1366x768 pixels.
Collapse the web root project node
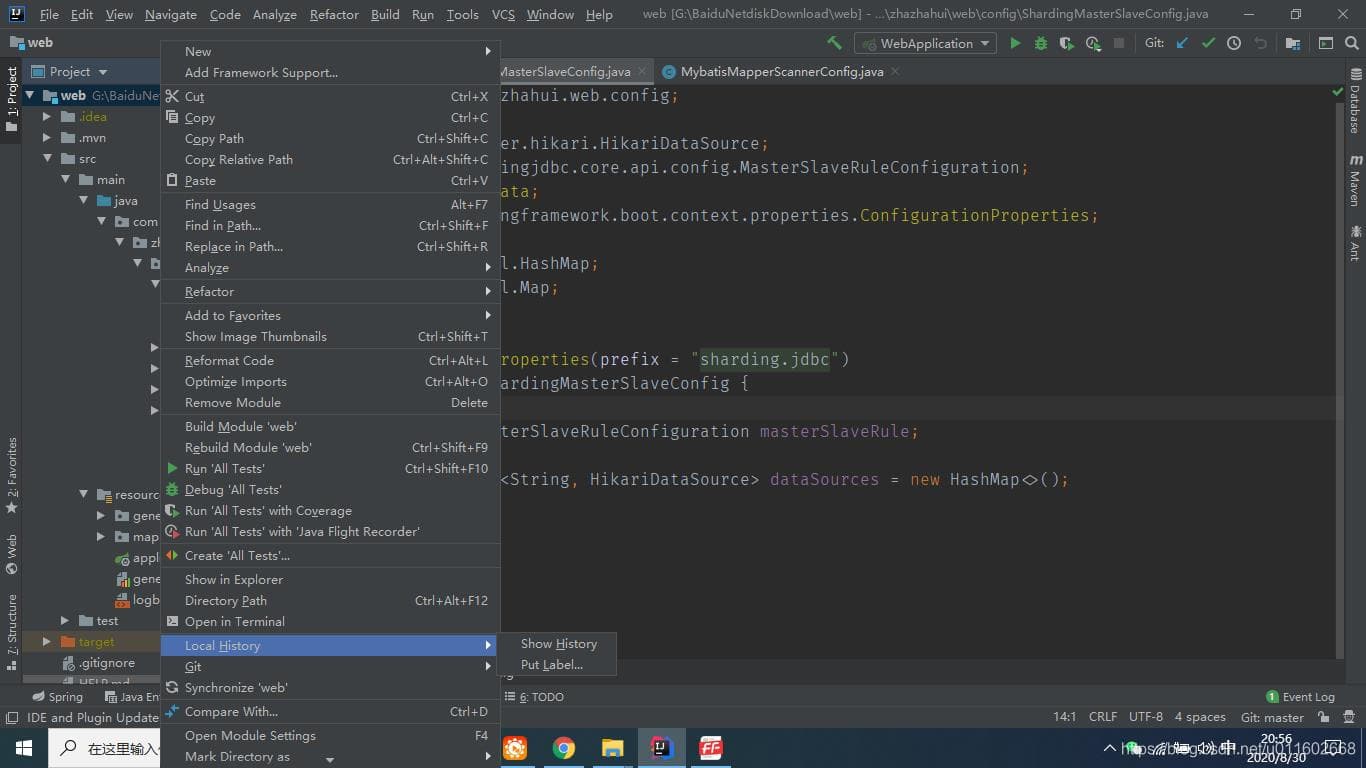click(x=31, y=96)
